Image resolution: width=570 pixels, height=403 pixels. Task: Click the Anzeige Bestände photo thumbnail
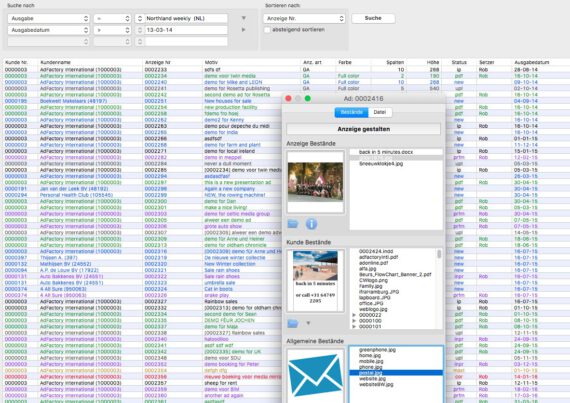click(315, 182)
